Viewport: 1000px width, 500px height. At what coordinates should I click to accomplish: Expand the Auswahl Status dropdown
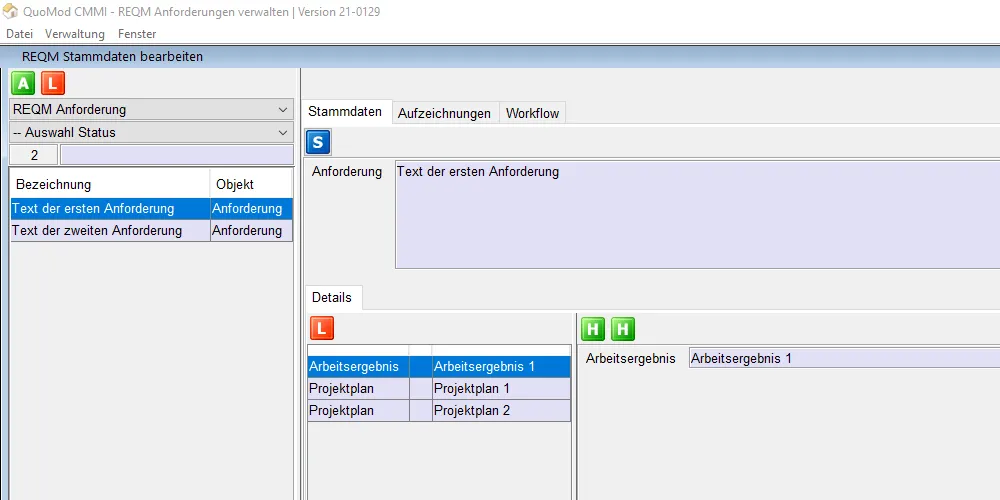(151, 132)
